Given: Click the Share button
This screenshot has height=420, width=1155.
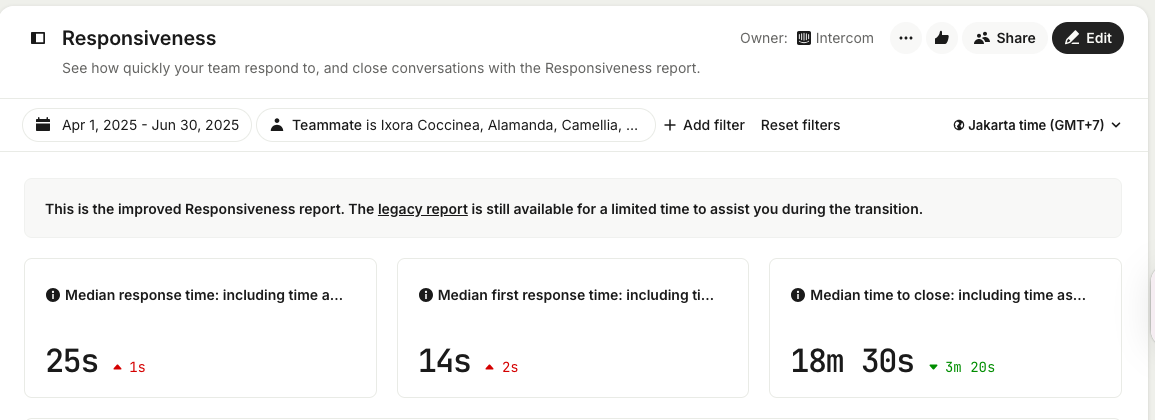Looking at the screenshot, I should coord(1004,38).
